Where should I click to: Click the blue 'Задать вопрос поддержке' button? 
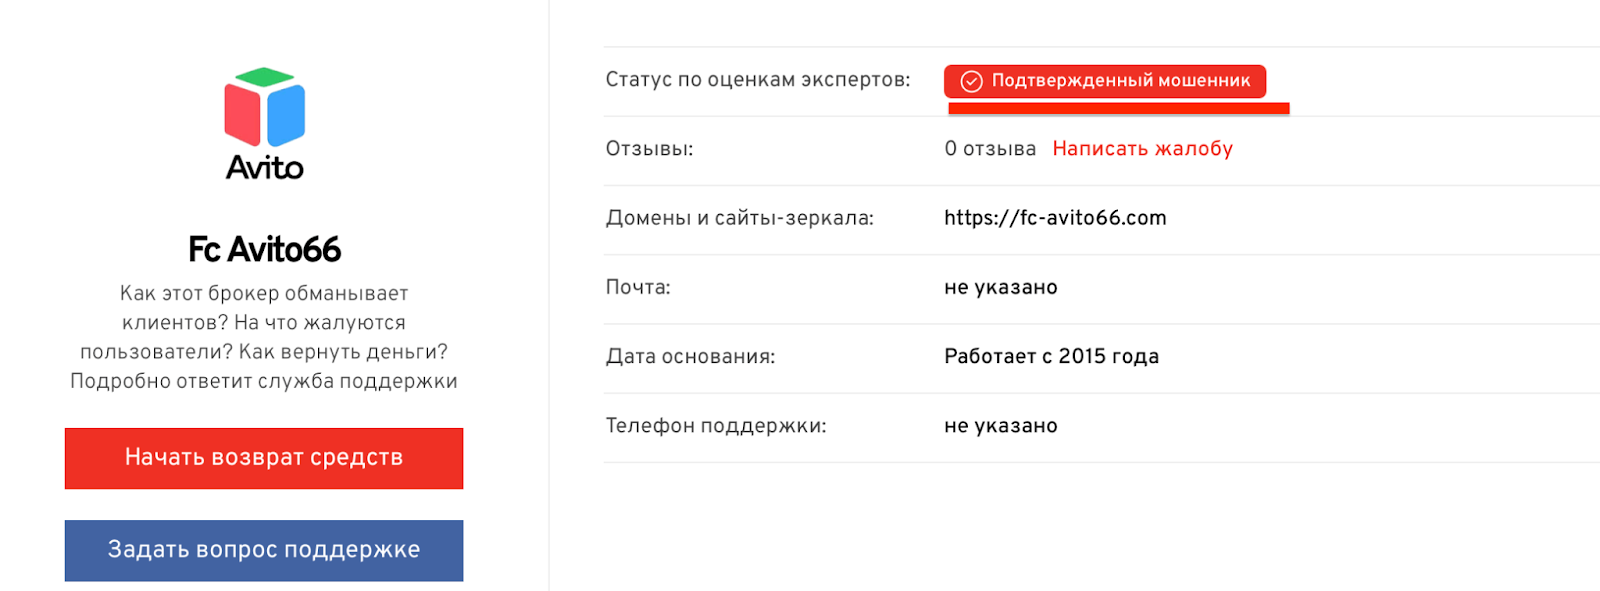[264, 550]
